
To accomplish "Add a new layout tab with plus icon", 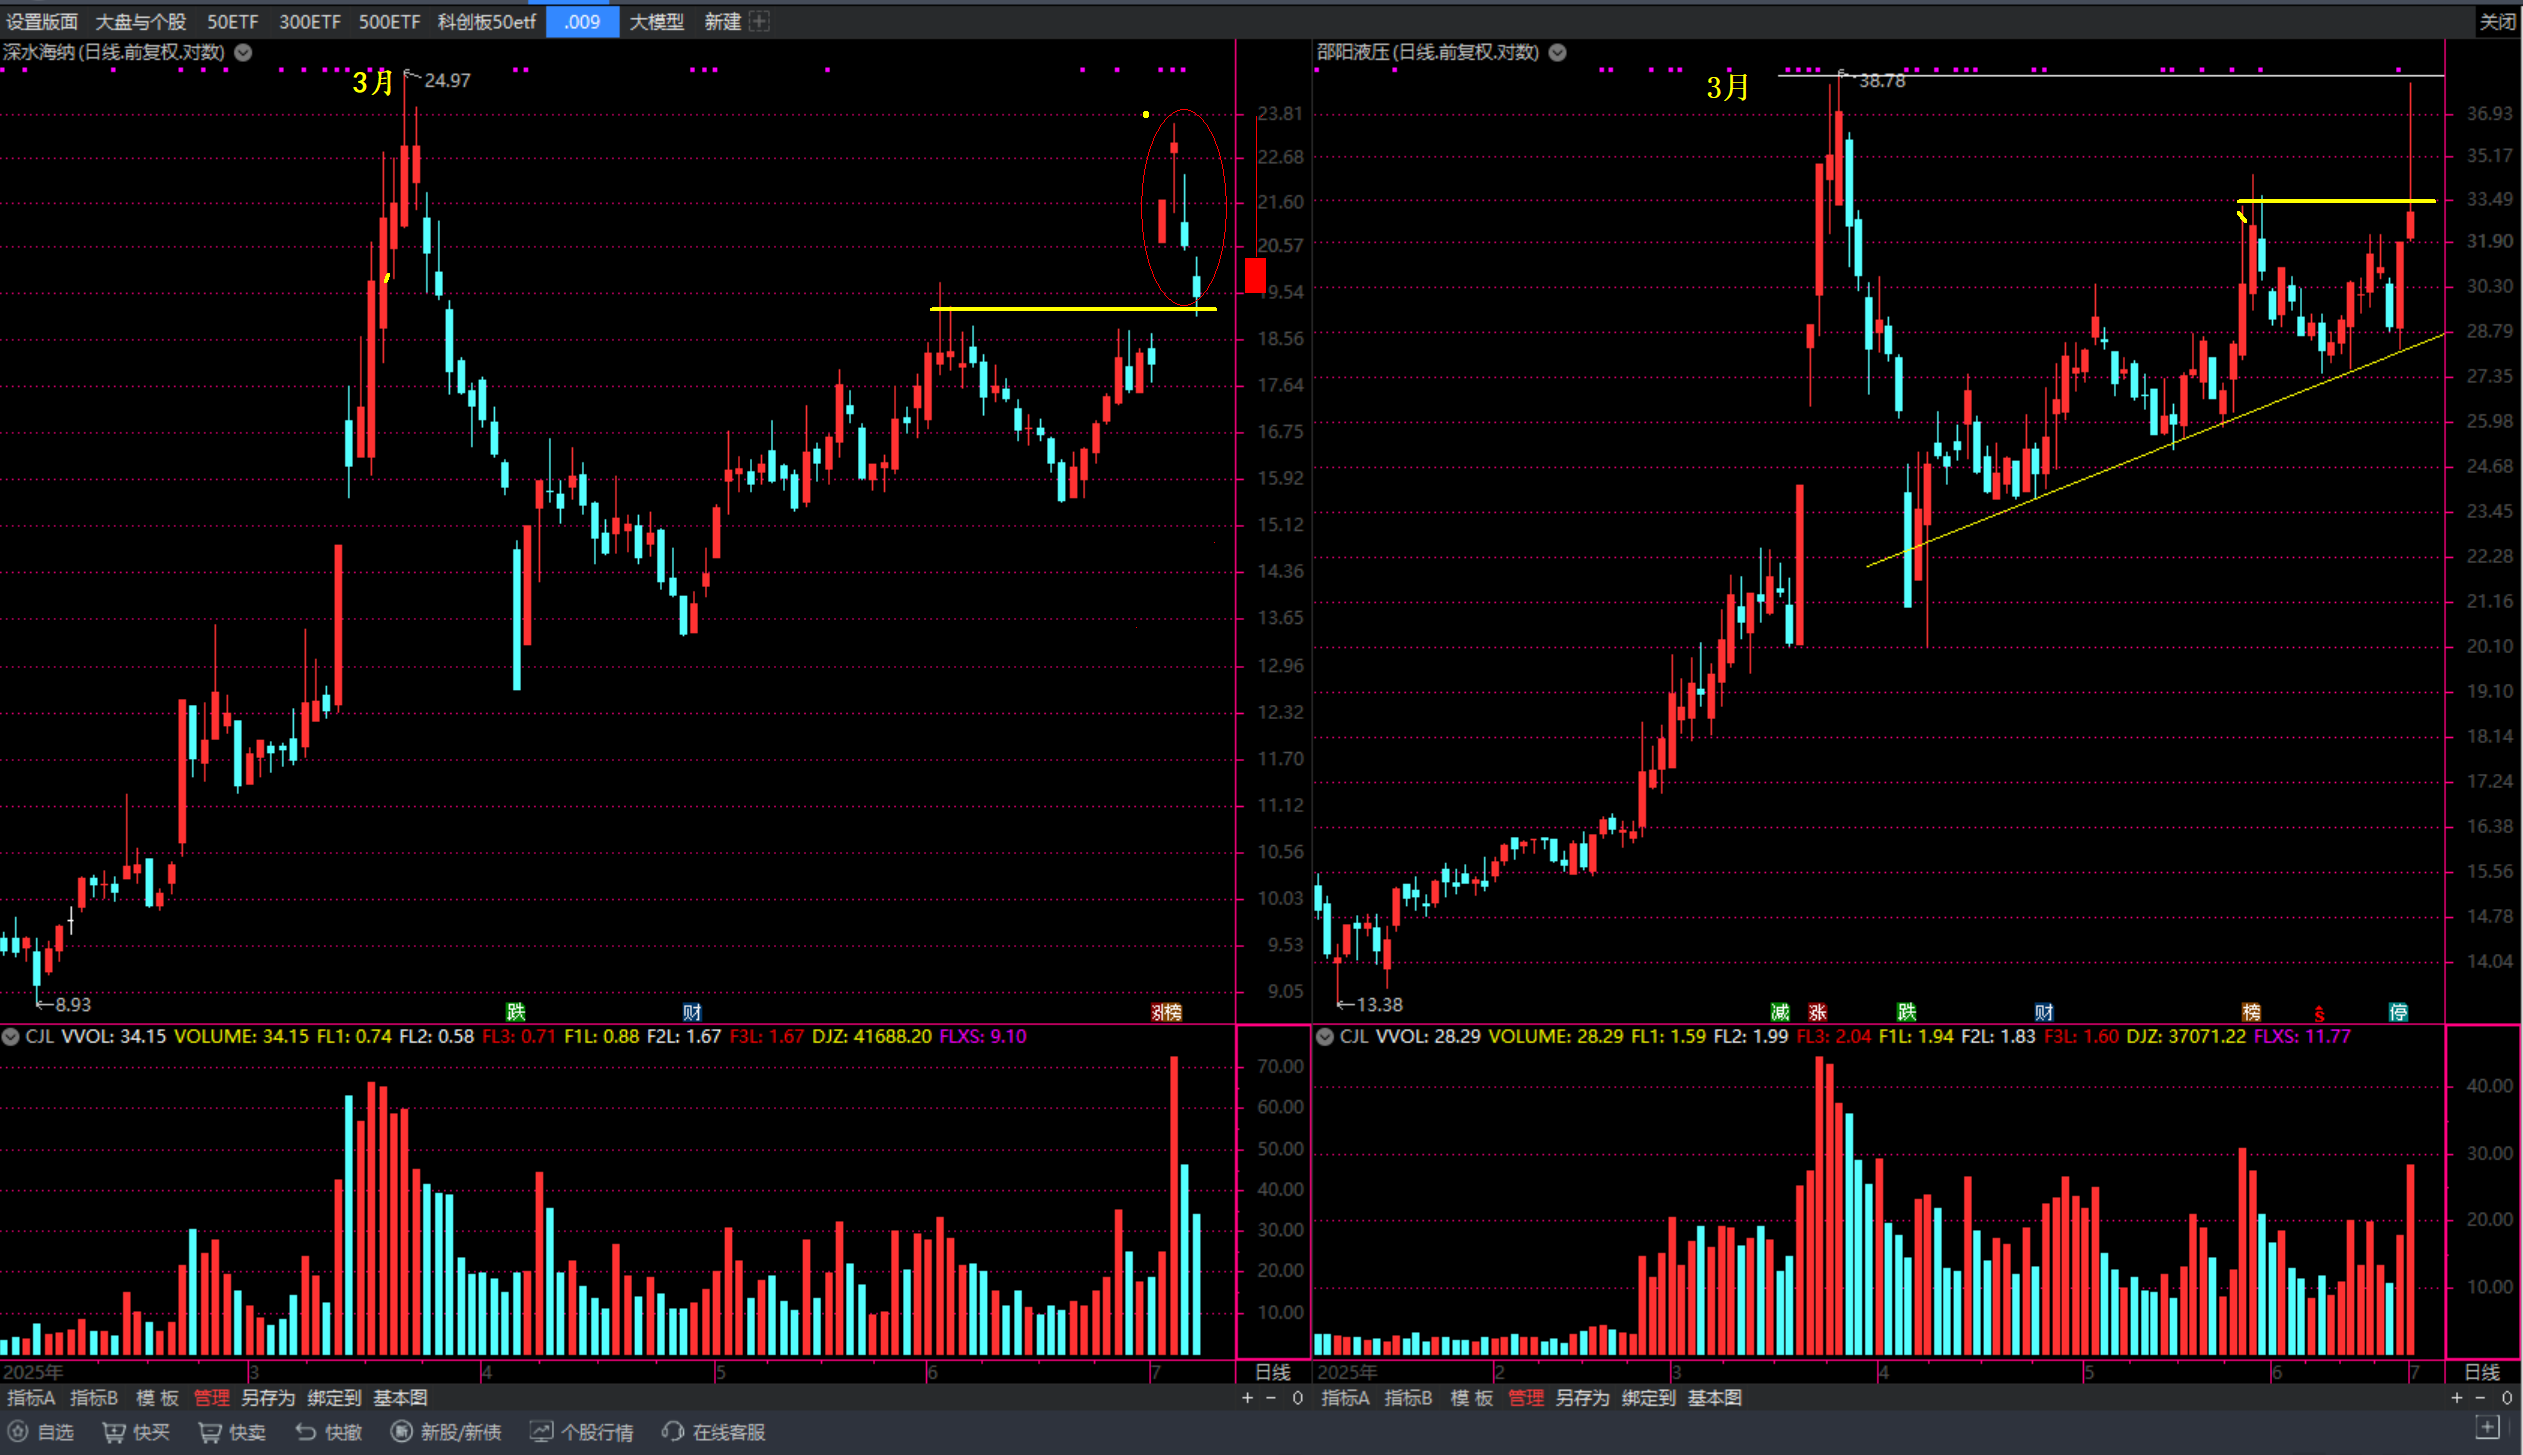I will tap(760, 21).
